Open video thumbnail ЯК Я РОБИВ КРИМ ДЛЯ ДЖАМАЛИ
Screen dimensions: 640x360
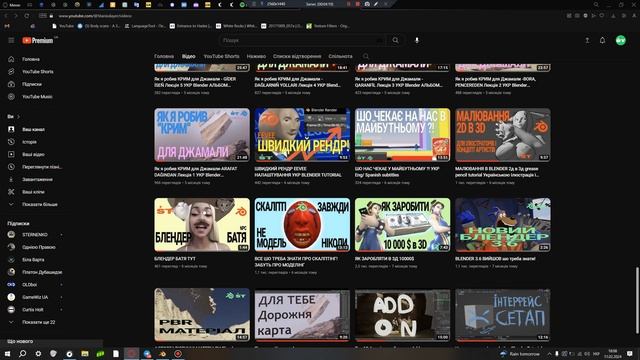click(202, 135)
